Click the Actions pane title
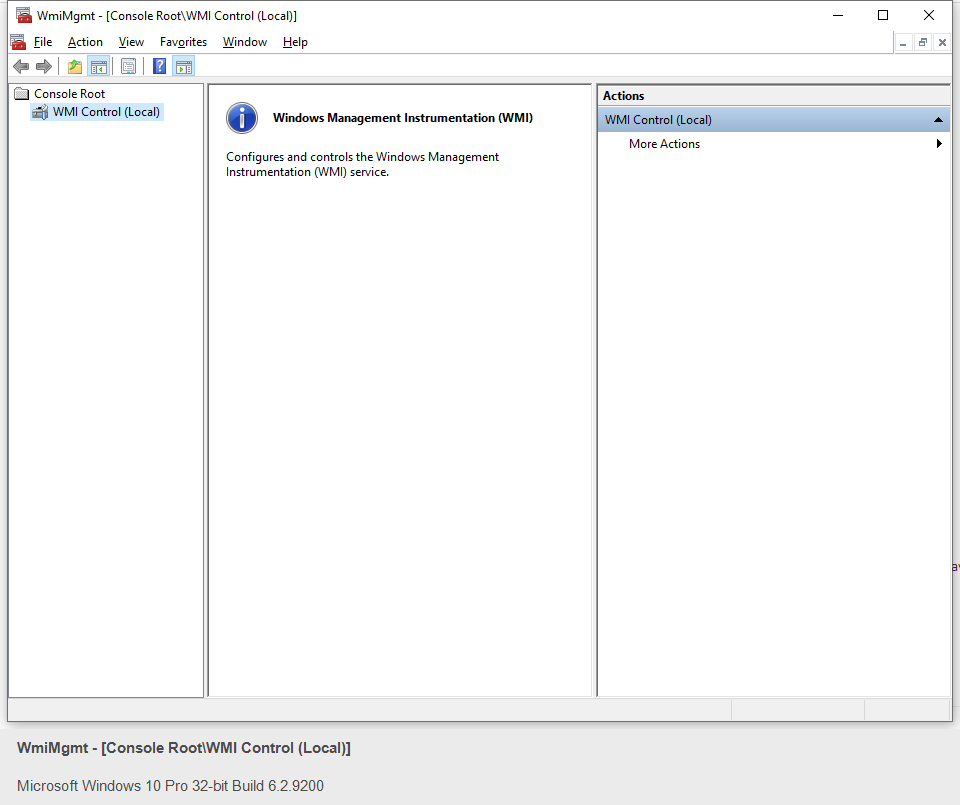The image size is (960, 805). 623,95
